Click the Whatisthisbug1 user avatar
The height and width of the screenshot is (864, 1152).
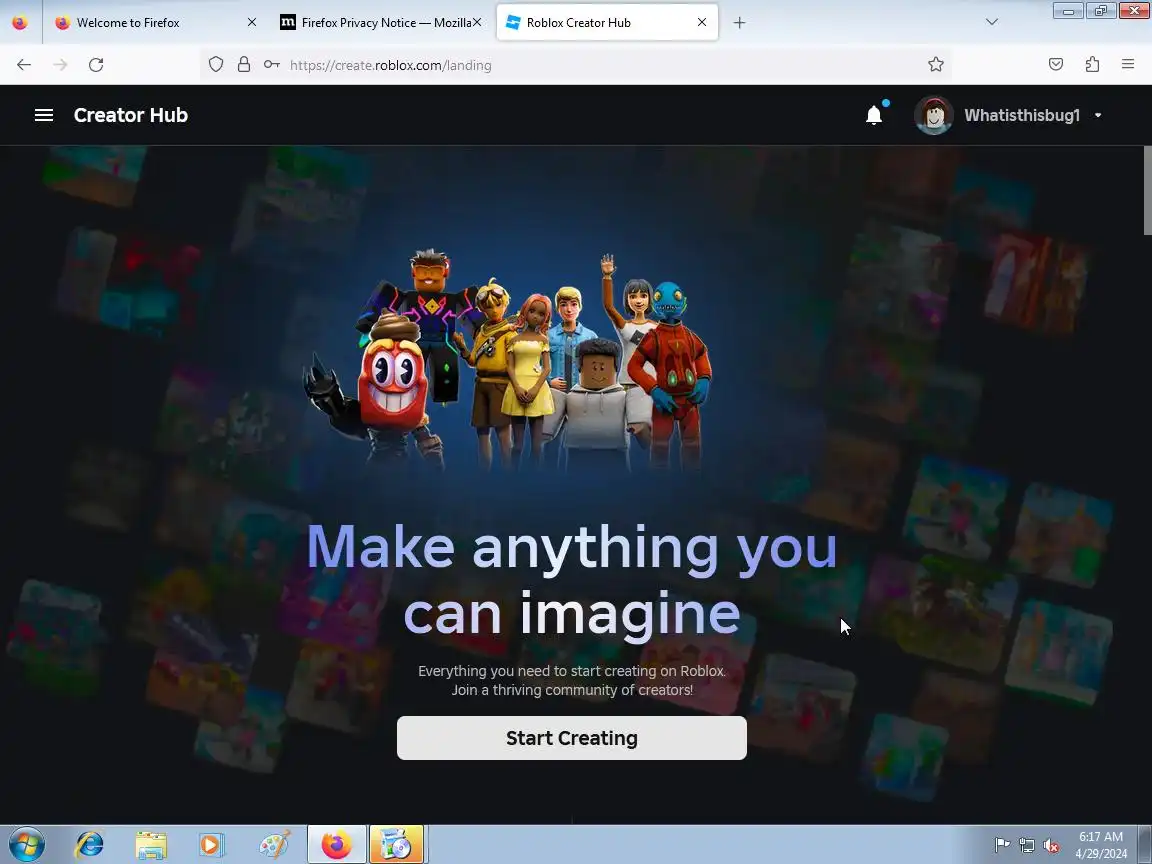point(934,115)
